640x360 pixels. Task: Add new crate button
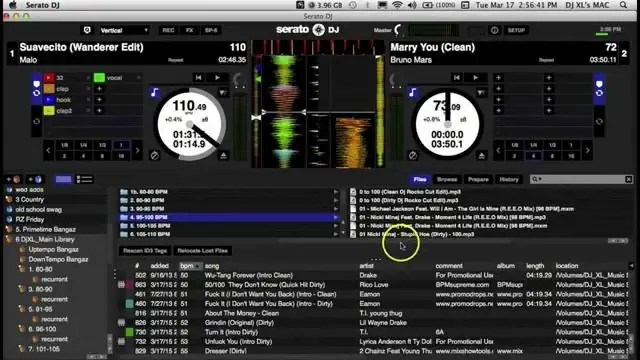pyautogui.click(x=13, y=179)
